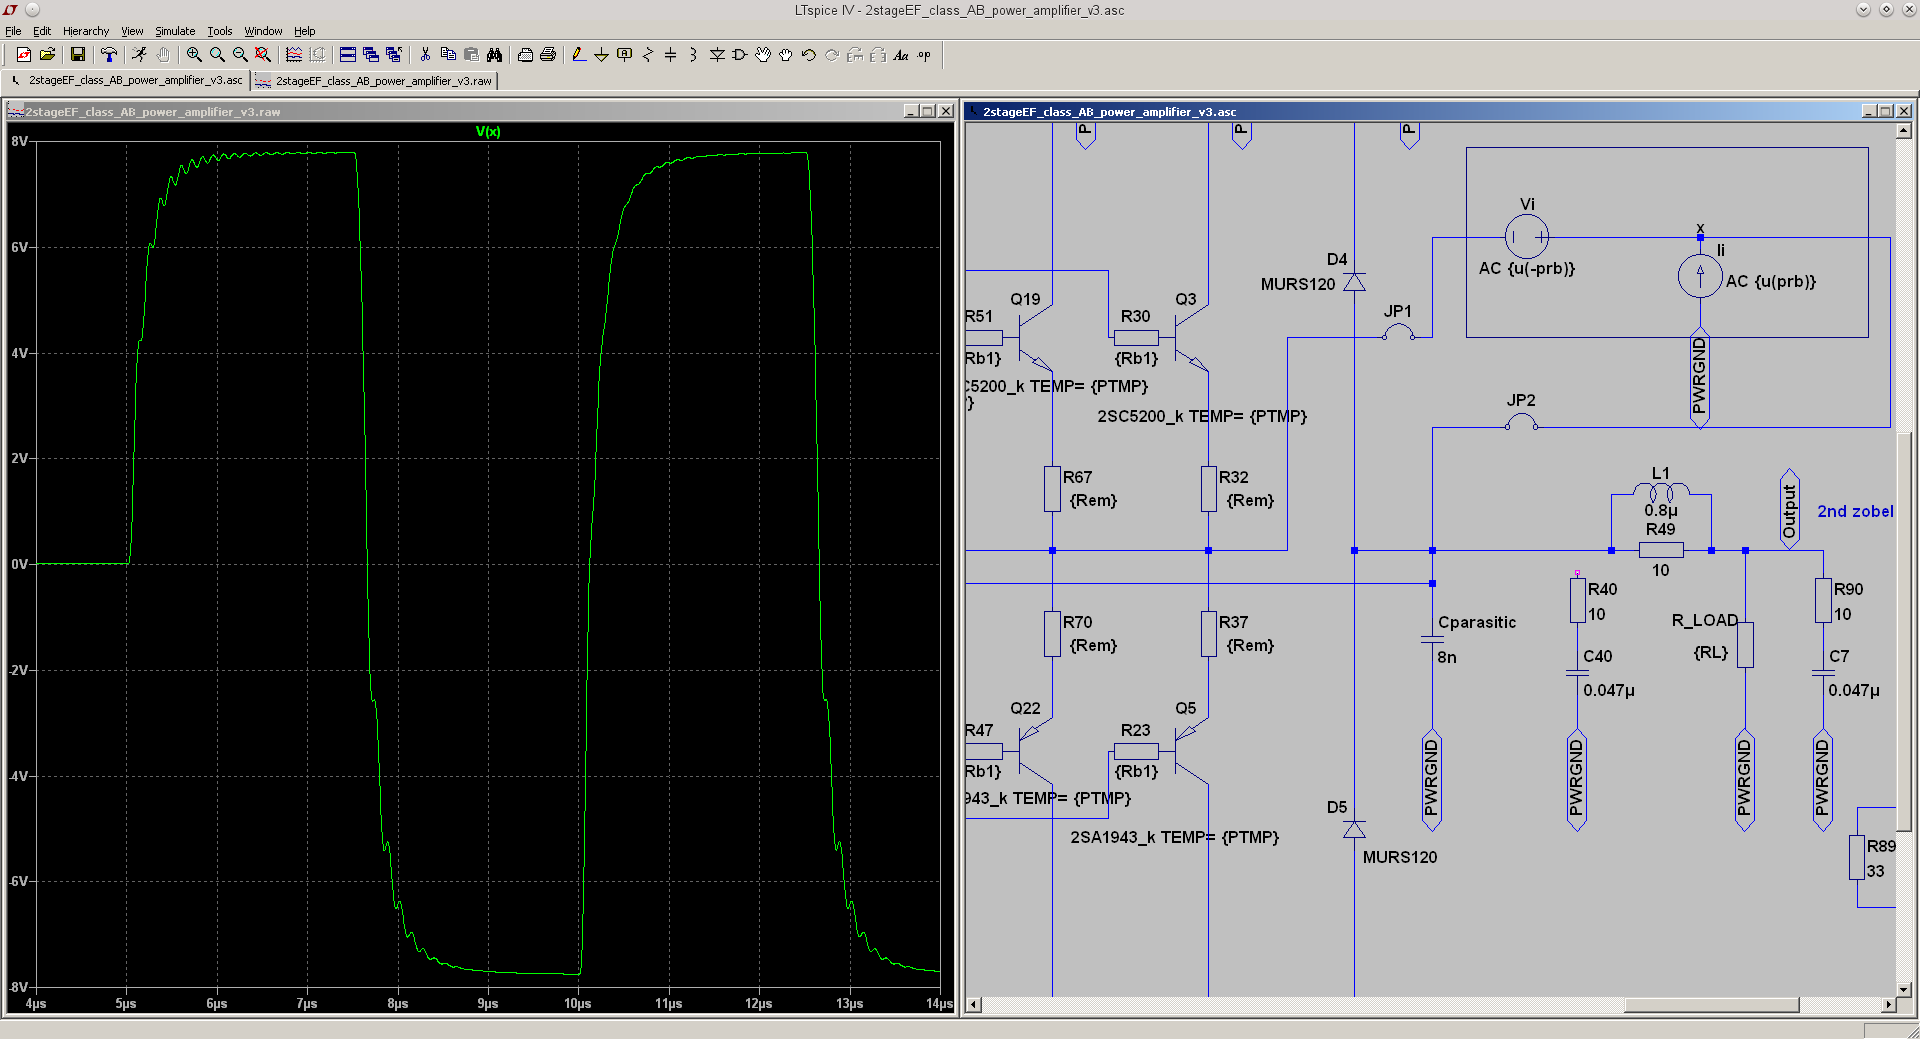Open Find with the binoculars icon
Image resolution: width=1920 pixels, height=1039 pixels.
pyautogui.click(x=494, y=55)
